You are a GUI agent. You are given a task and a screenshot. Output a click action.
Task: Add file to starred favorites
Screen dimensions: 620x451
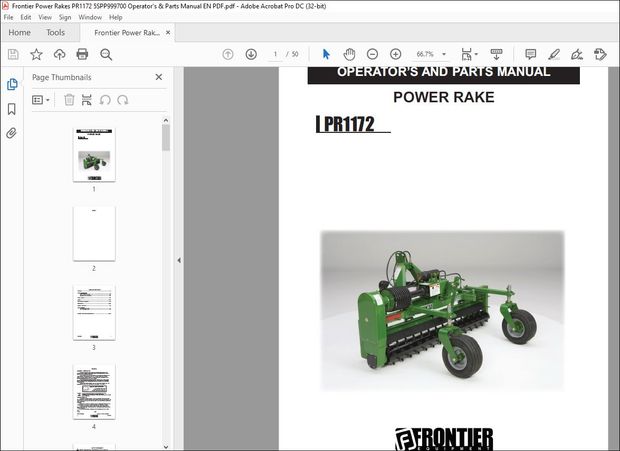tap(36, 54)
